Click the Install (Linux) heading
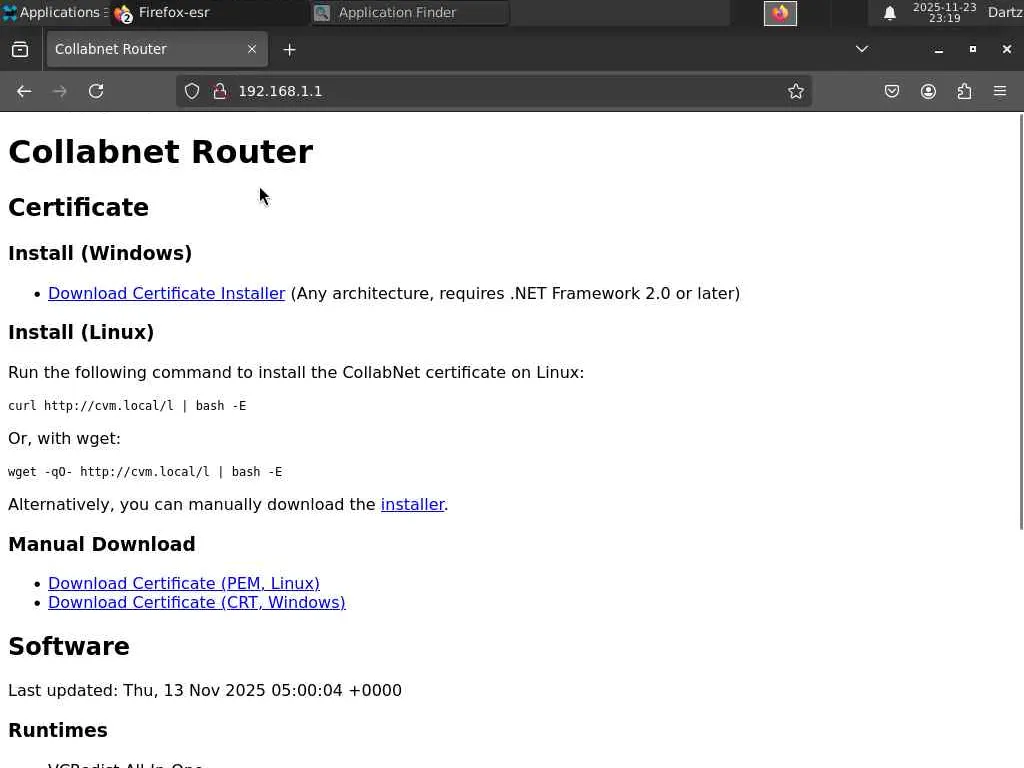The height and width of the screenshot is (768, 1024). pos(81,332)
